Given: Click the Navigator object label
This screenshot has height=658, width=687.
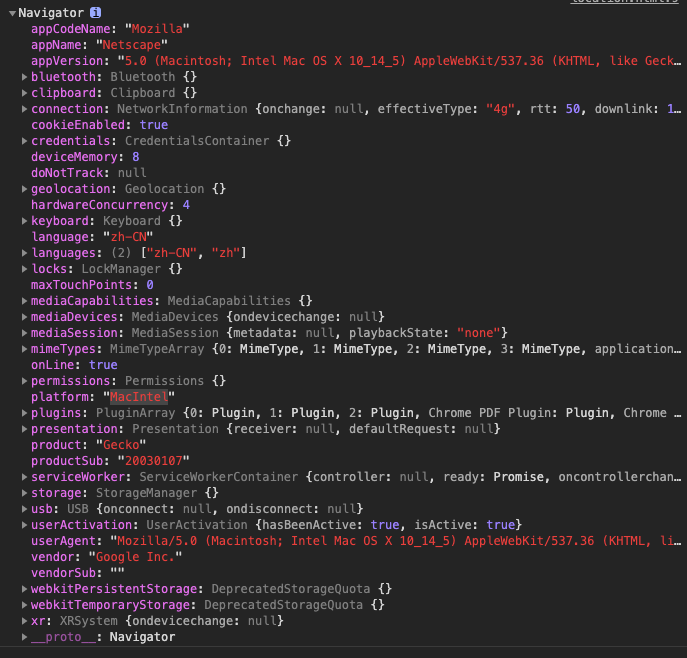Looking at the screenshot, I should pyautogui.click(x=51, y=13).
